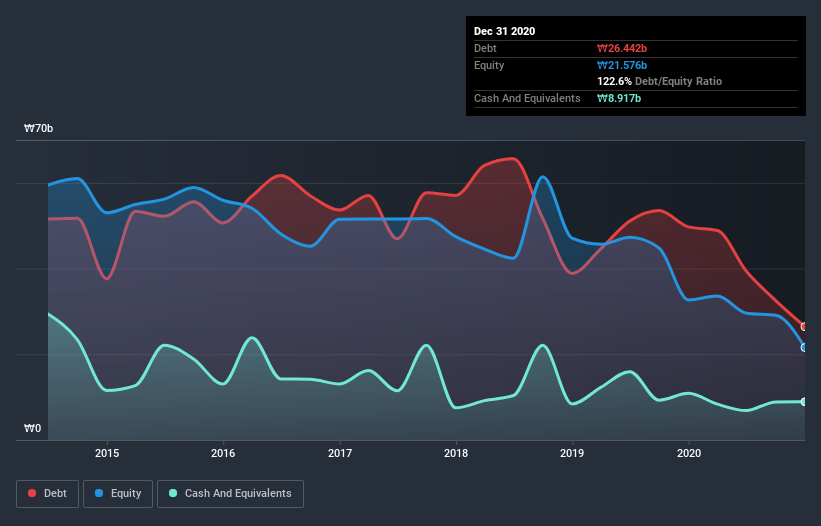Screen dimensions: 821x526
Task: Toggle the Debt series legend button
Action: point(47,494)
